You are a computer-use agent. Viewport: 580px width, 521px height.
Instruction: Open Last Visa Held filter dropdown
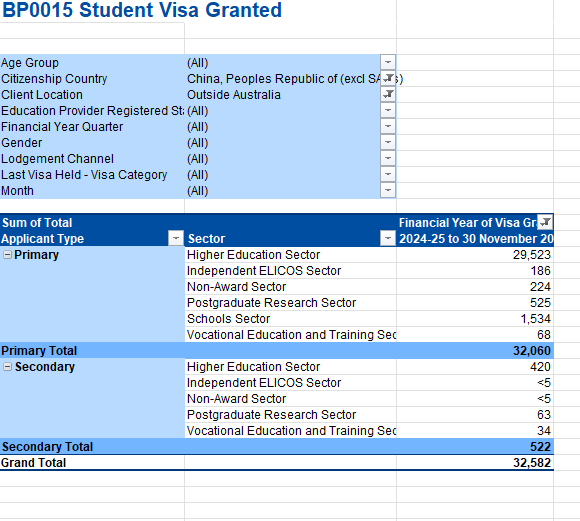click(x=388, y=174)
